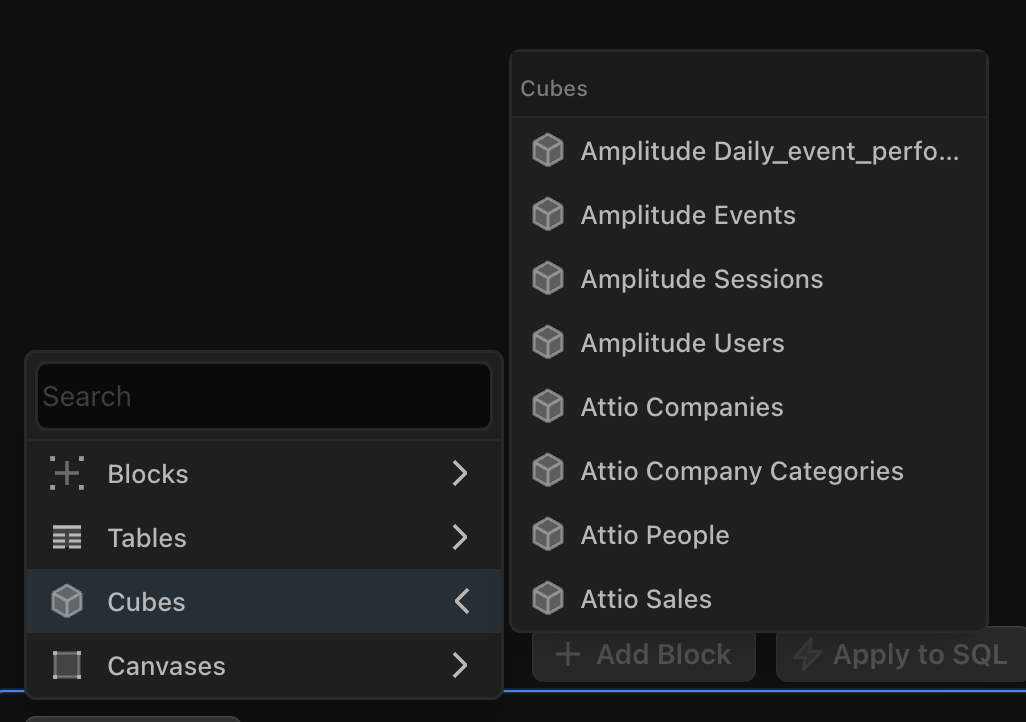The height and width of the screenshot is (722, 1026).
Task: Choose Amplitude Daily_event_perfo... cube
Action: (749, 151)
